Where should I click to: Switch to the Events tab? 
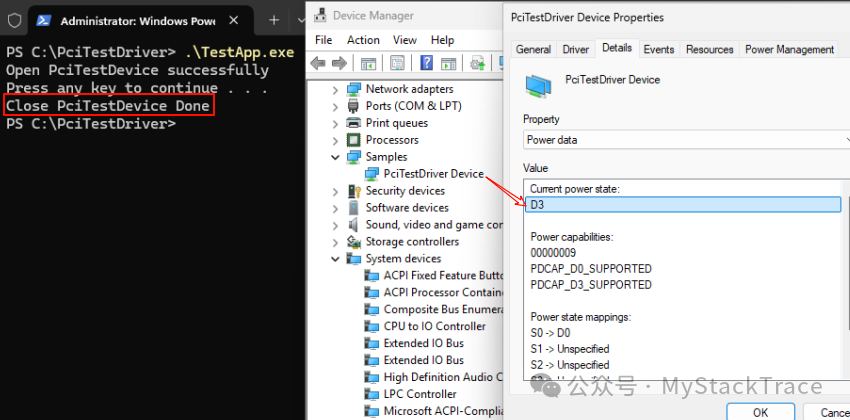[659, 49]
